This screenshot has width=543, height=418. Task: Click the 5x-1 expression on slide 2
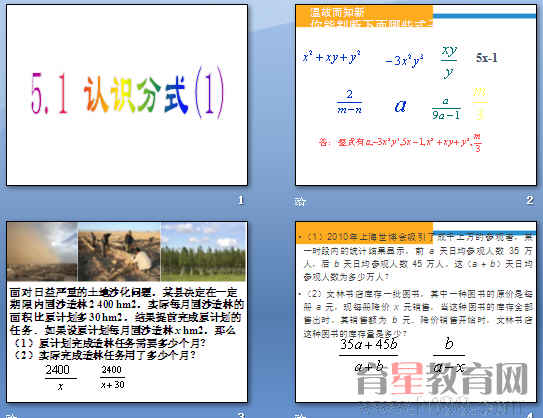[487, 58]
